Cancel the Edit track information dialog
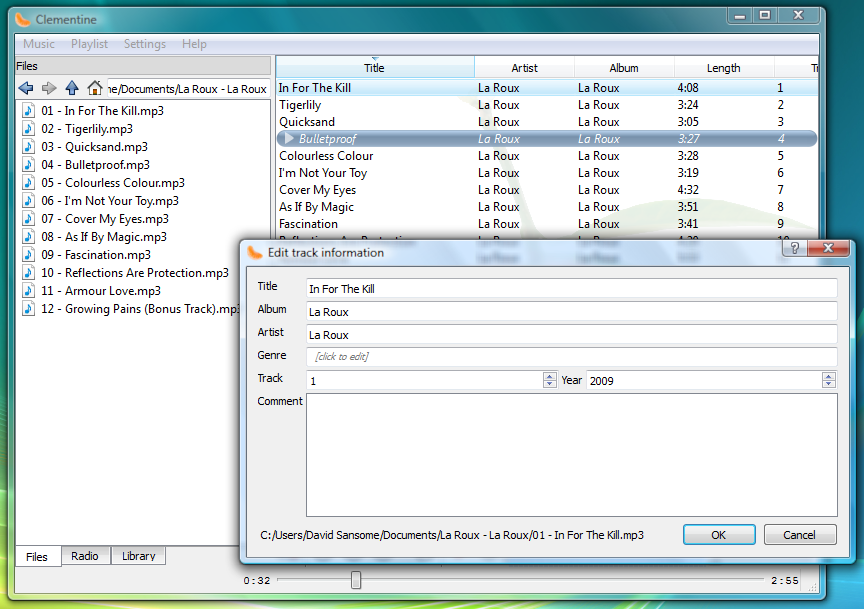The height and width of the screenshot is (609, 864). (x=799, y=535)
